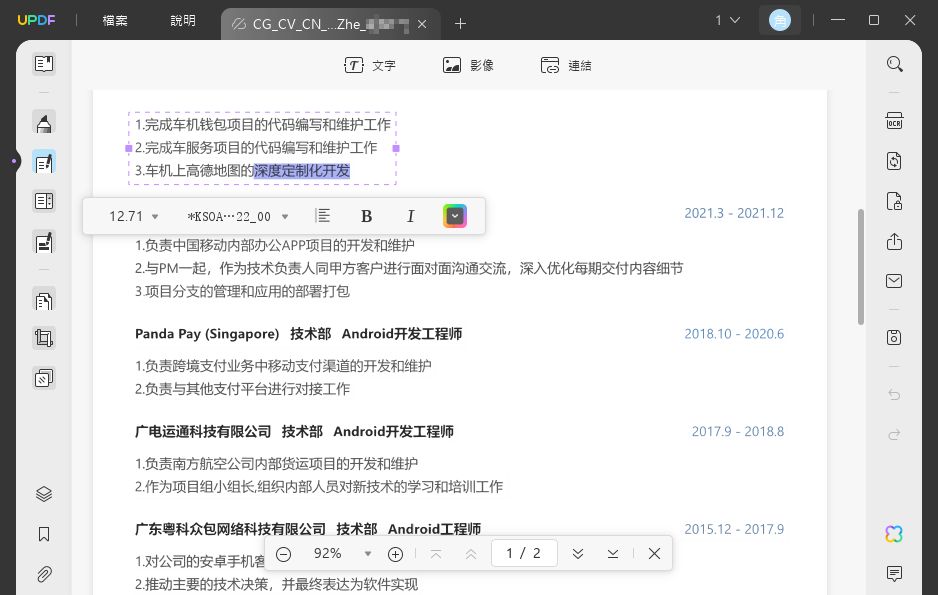Add text with the 文字 tool
938x595 pixels.
click(370, 65)
